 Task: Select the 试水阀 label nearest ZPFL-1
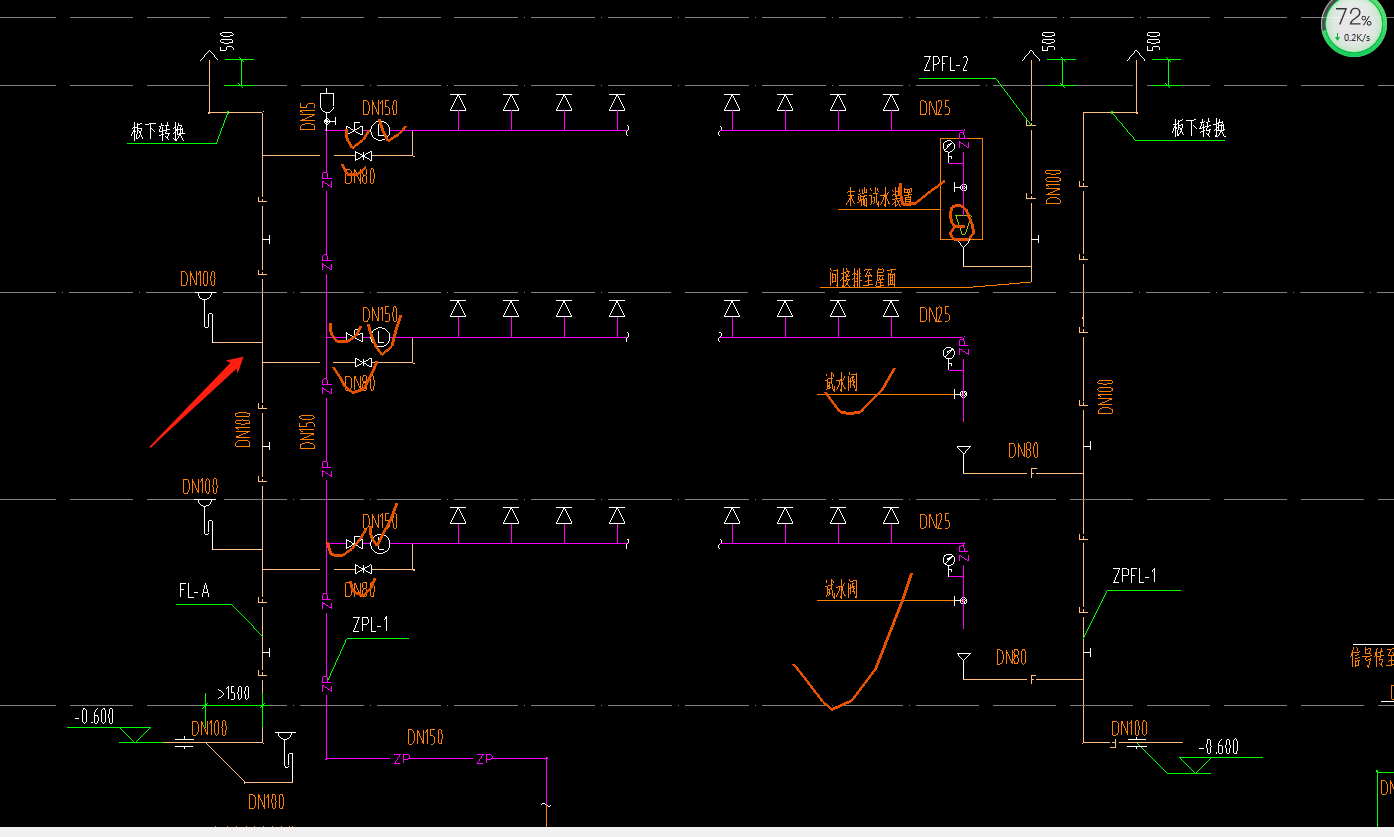(x=841, y=589)
